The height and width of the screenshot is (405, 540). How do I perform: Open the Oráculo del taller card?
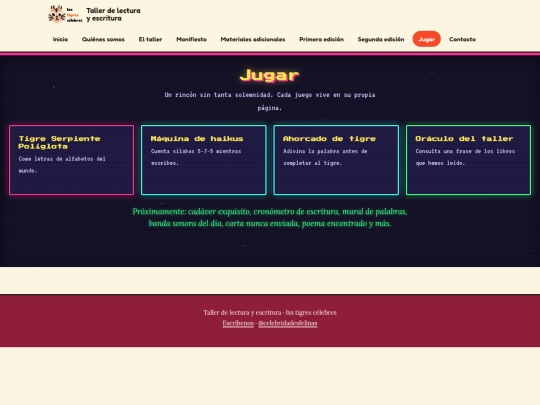click(x=468, y=160)
